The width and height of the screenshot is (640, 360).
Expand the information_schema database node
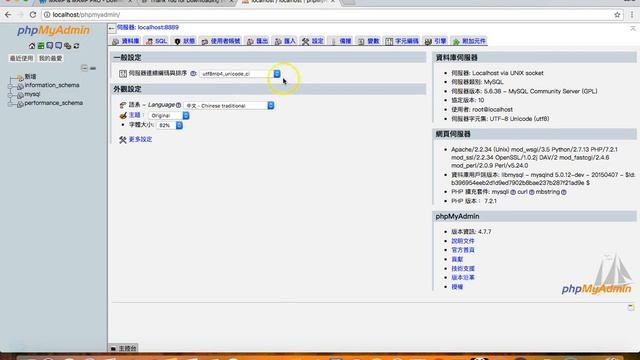[x=10, y=86]
